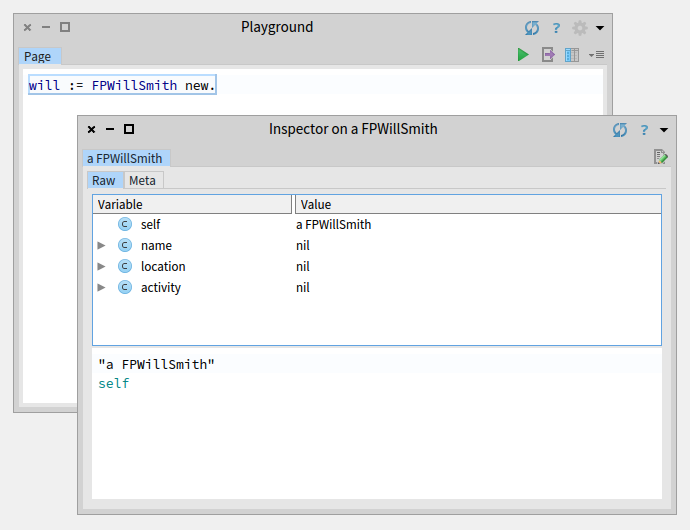This screenshot has width=690, height=530.
Task: Open the Inspector help question mark
Action: (644, 130)
